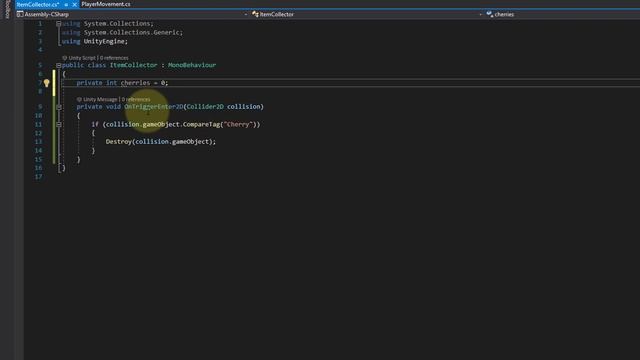The width and height of the screenshot is (640, 360).
Task: Collapse the ItemCollector class block
Action: (x=58, y=65)
